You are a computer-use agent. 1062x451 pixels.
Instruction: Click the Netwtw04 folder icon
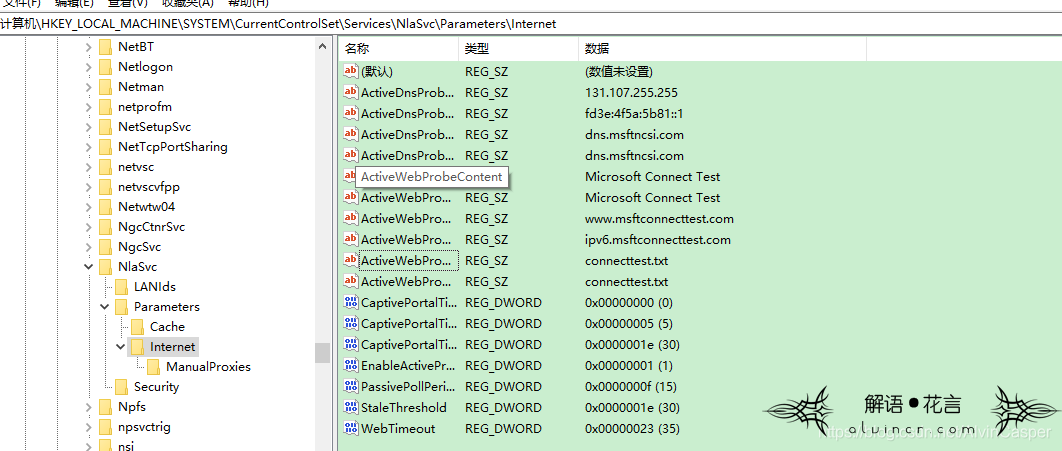(105, 207)
